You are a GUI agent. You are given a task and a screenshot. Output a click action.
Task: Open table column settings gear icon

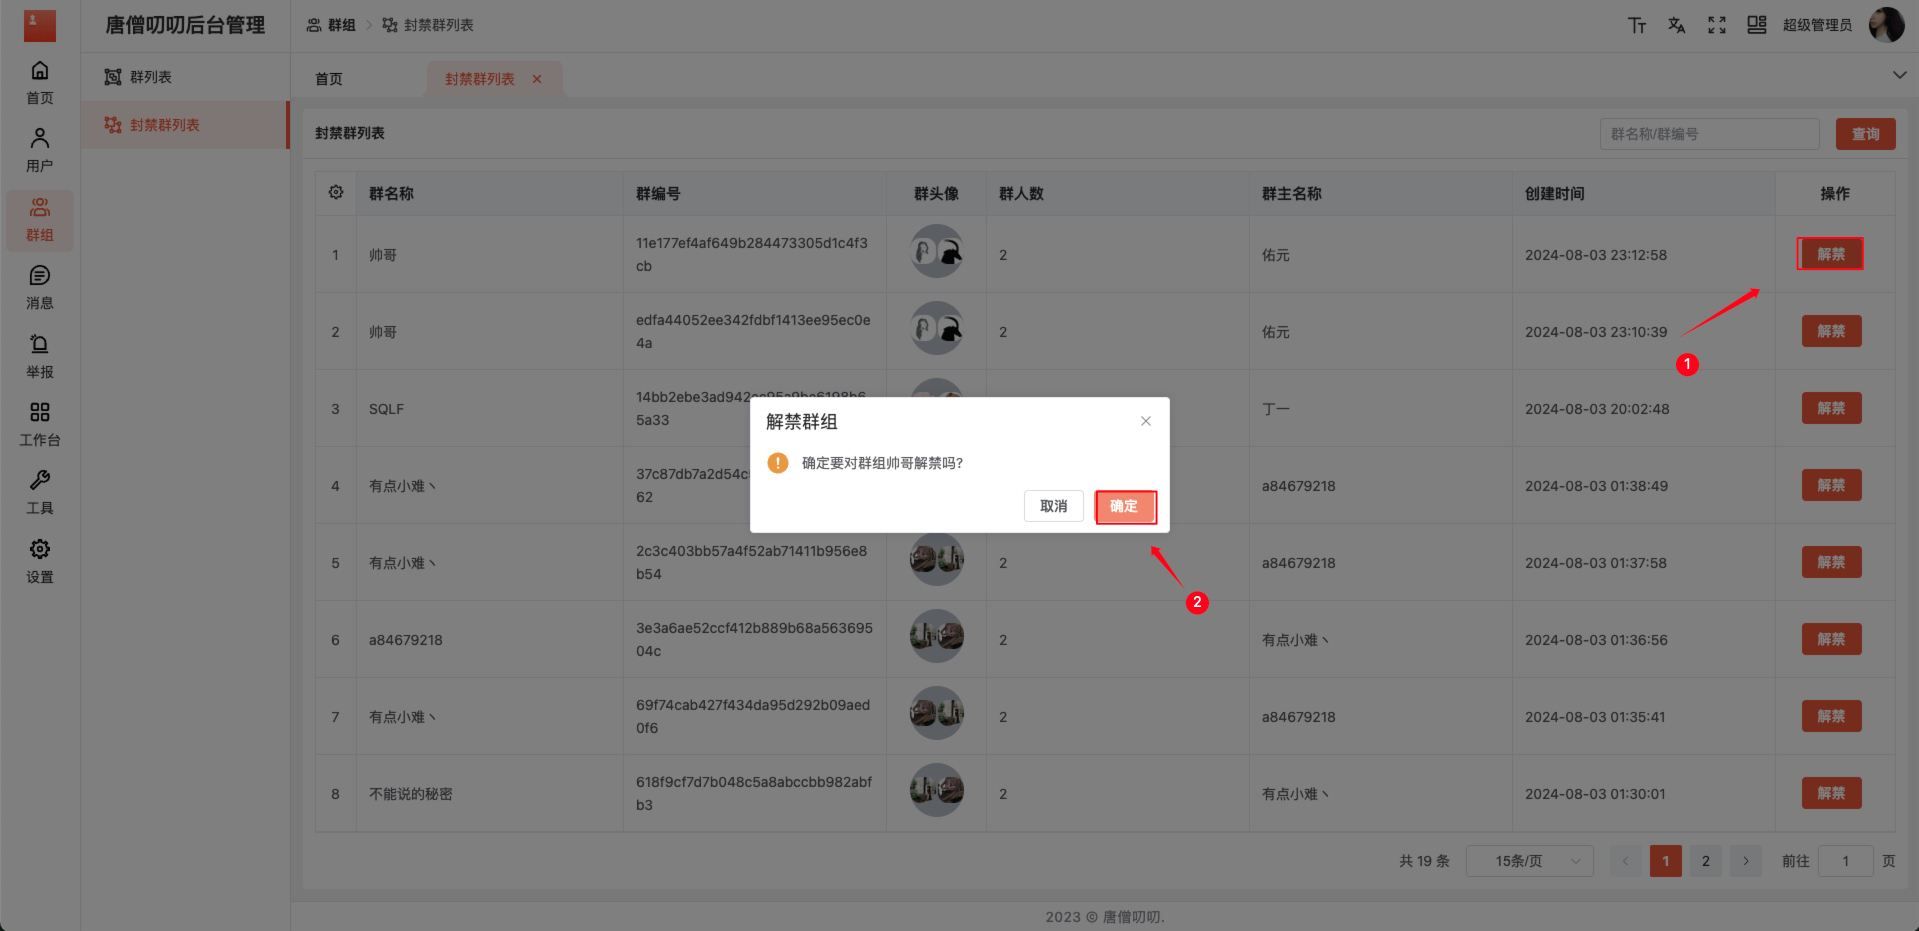click(x=336, y=192)
